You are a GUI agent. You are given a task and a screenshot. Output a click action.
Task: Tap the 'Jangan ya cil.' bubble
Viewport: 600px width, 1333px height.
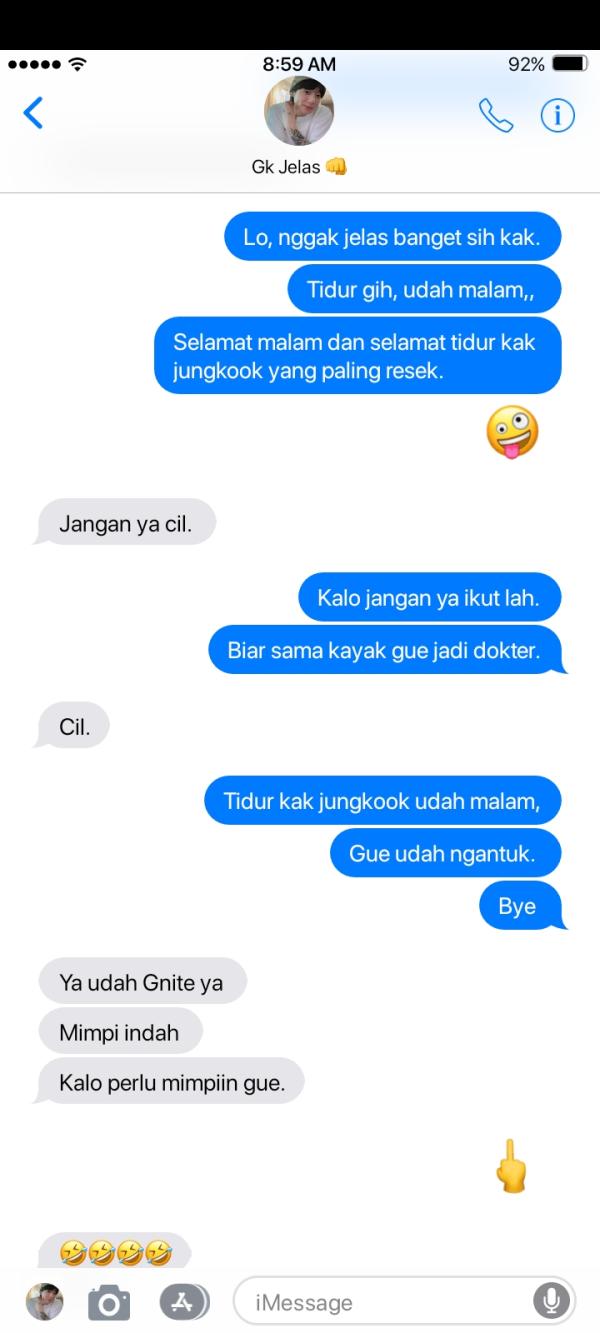[x=125, y=523]
